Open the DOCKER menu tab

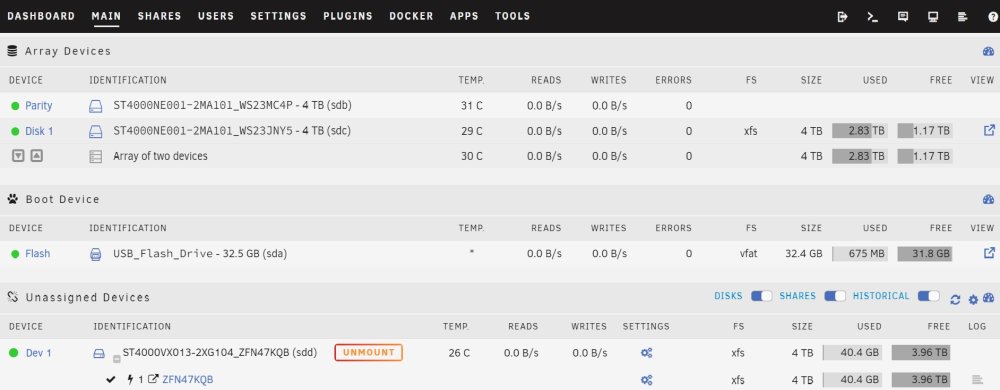(x=411, y=17)
